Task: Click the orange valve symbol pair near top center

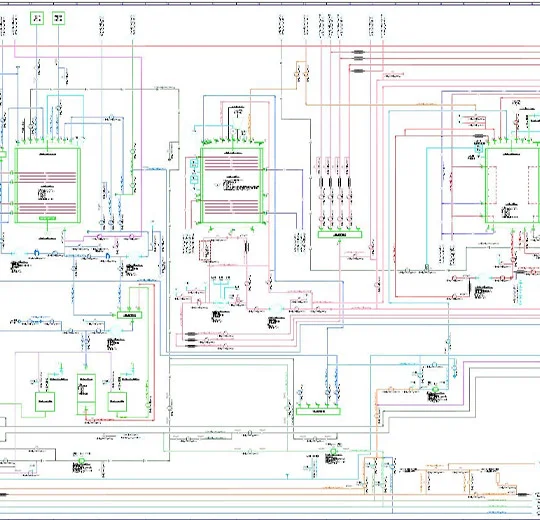Action: coord(302,74)
